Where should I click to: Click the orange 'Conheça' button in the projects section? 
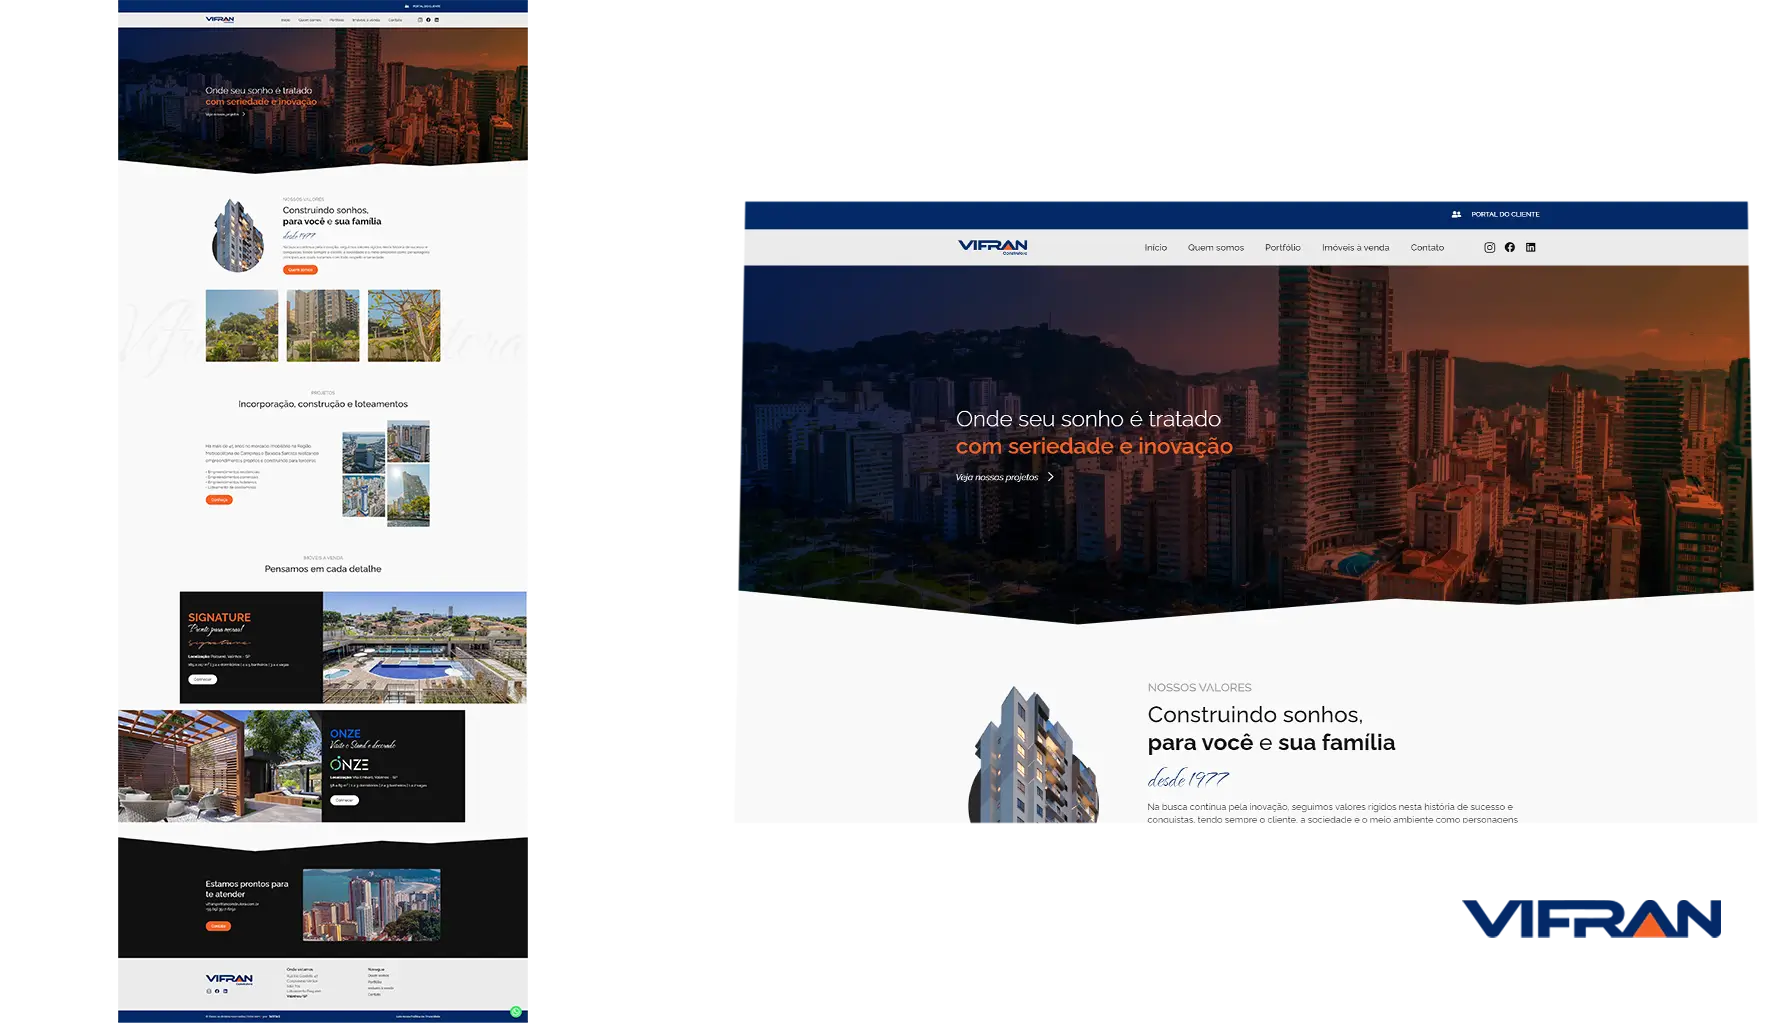tap(219, 500)
